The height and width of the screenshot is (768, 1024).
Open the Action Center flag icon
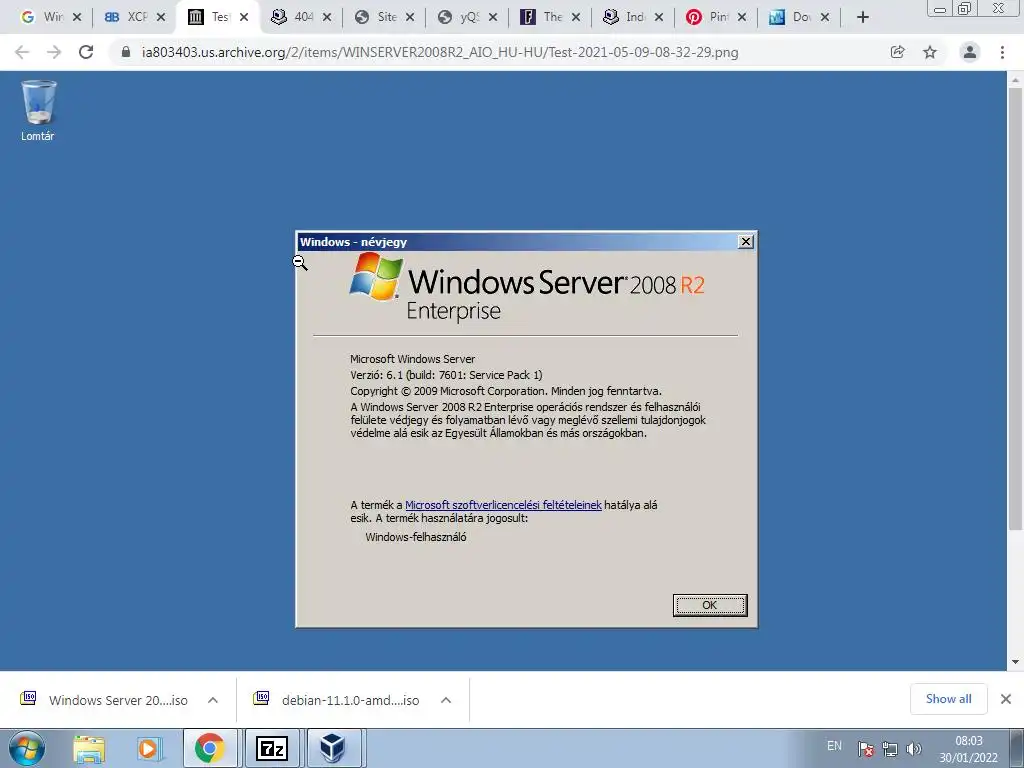(866, 749)
